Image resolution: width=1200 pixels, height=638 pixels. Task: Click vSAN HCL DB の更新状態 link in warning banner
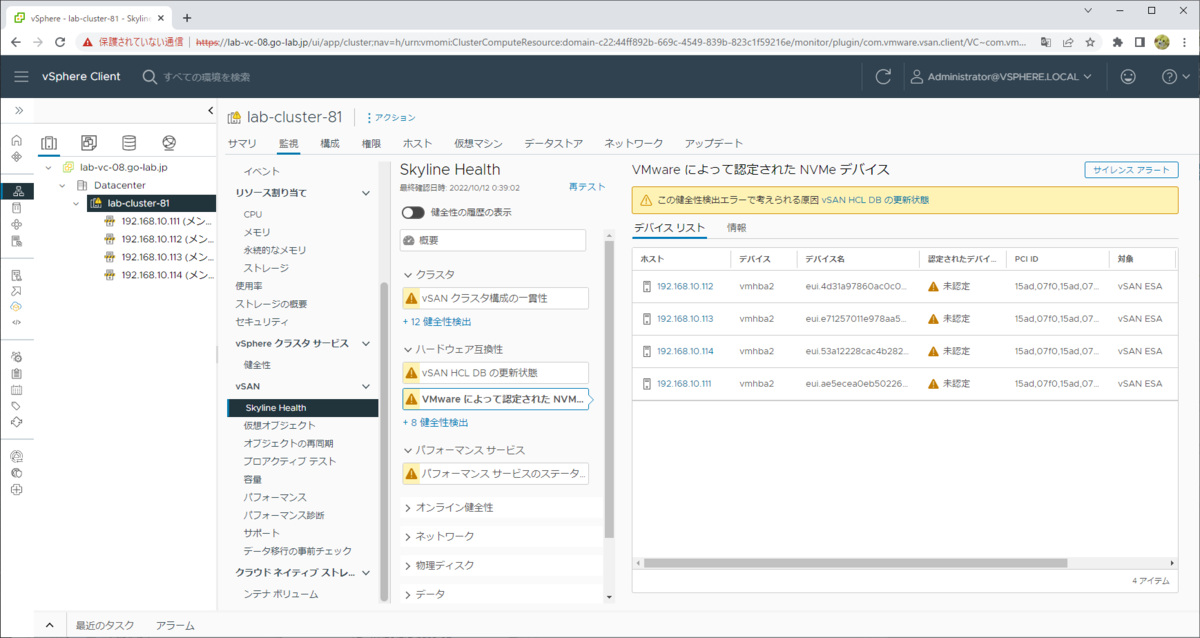[875, 200]
